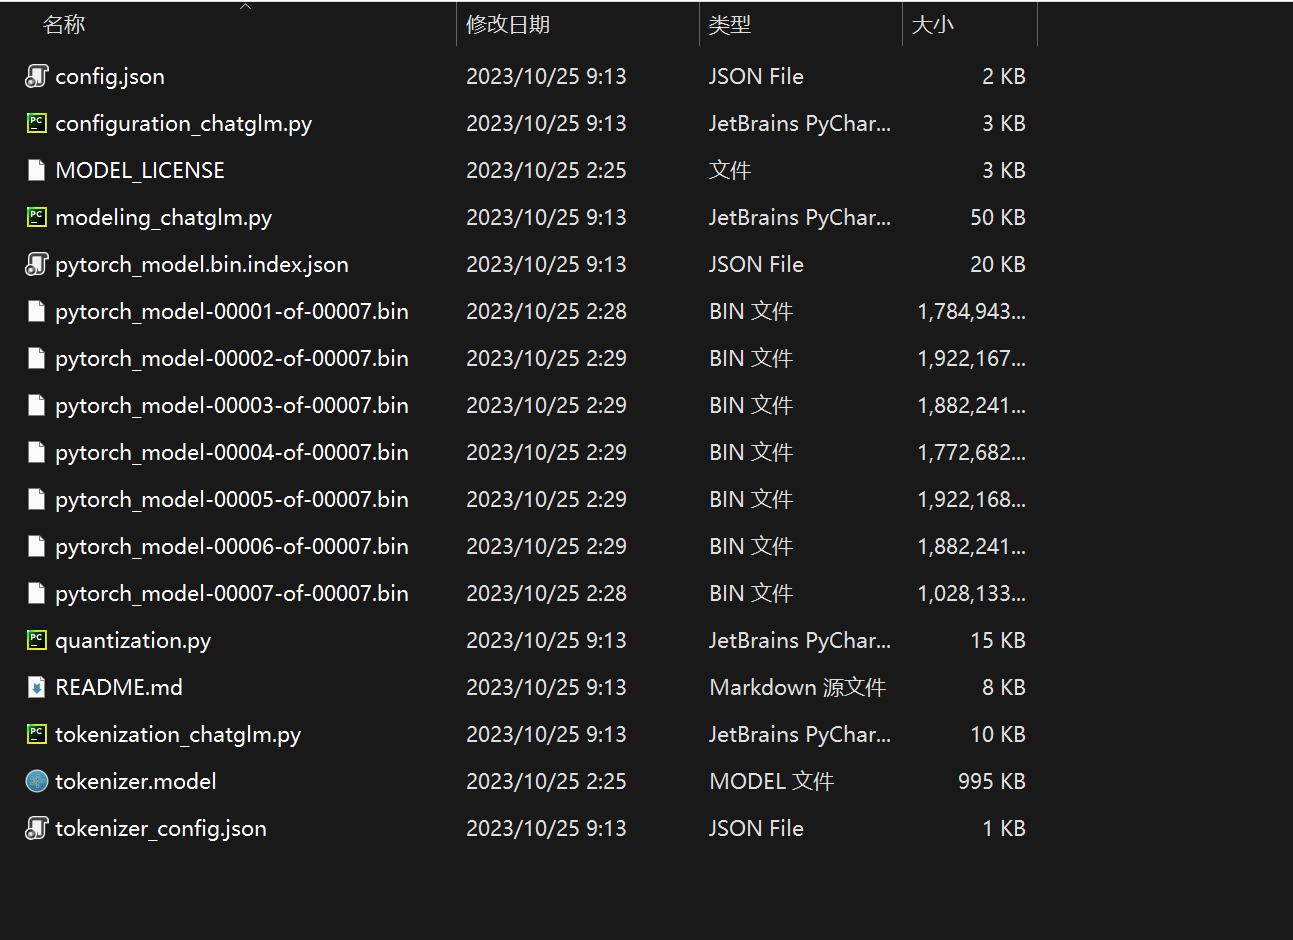Select the pytorch_model-00001-of-00007.bin file name
This screenshot has width=1293, height=940.
click(x=232, y=311)
